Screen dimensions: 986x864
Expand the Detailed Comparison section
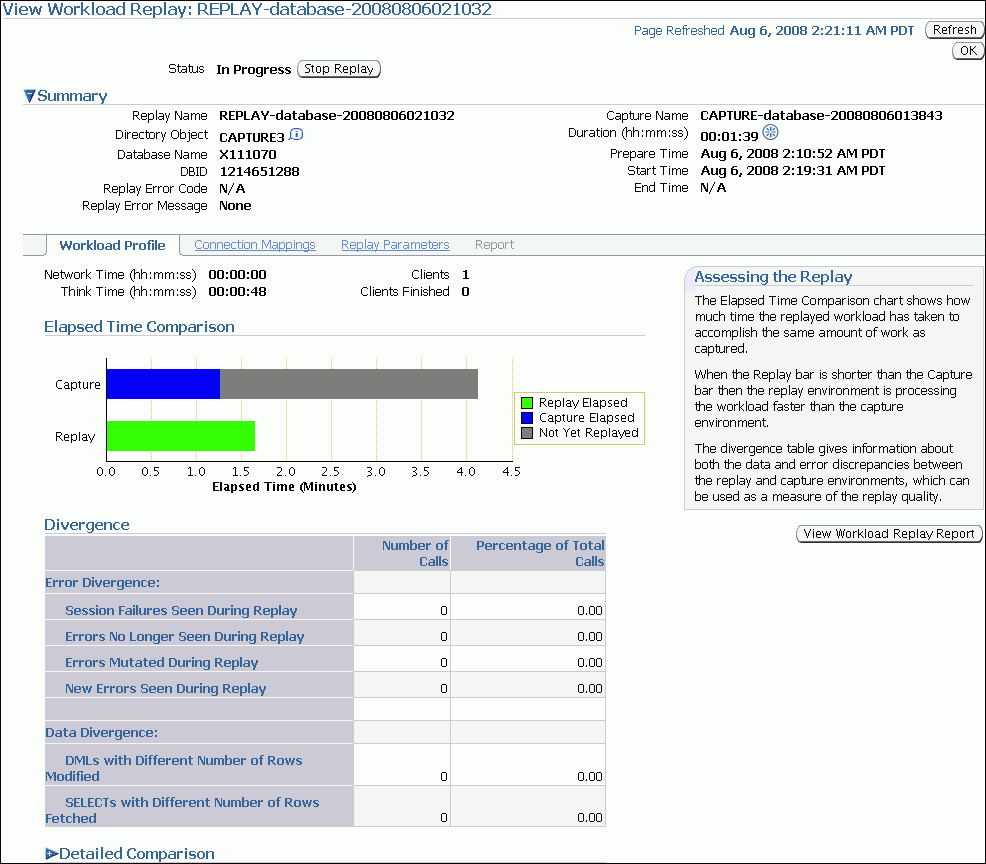click(52, 853)
